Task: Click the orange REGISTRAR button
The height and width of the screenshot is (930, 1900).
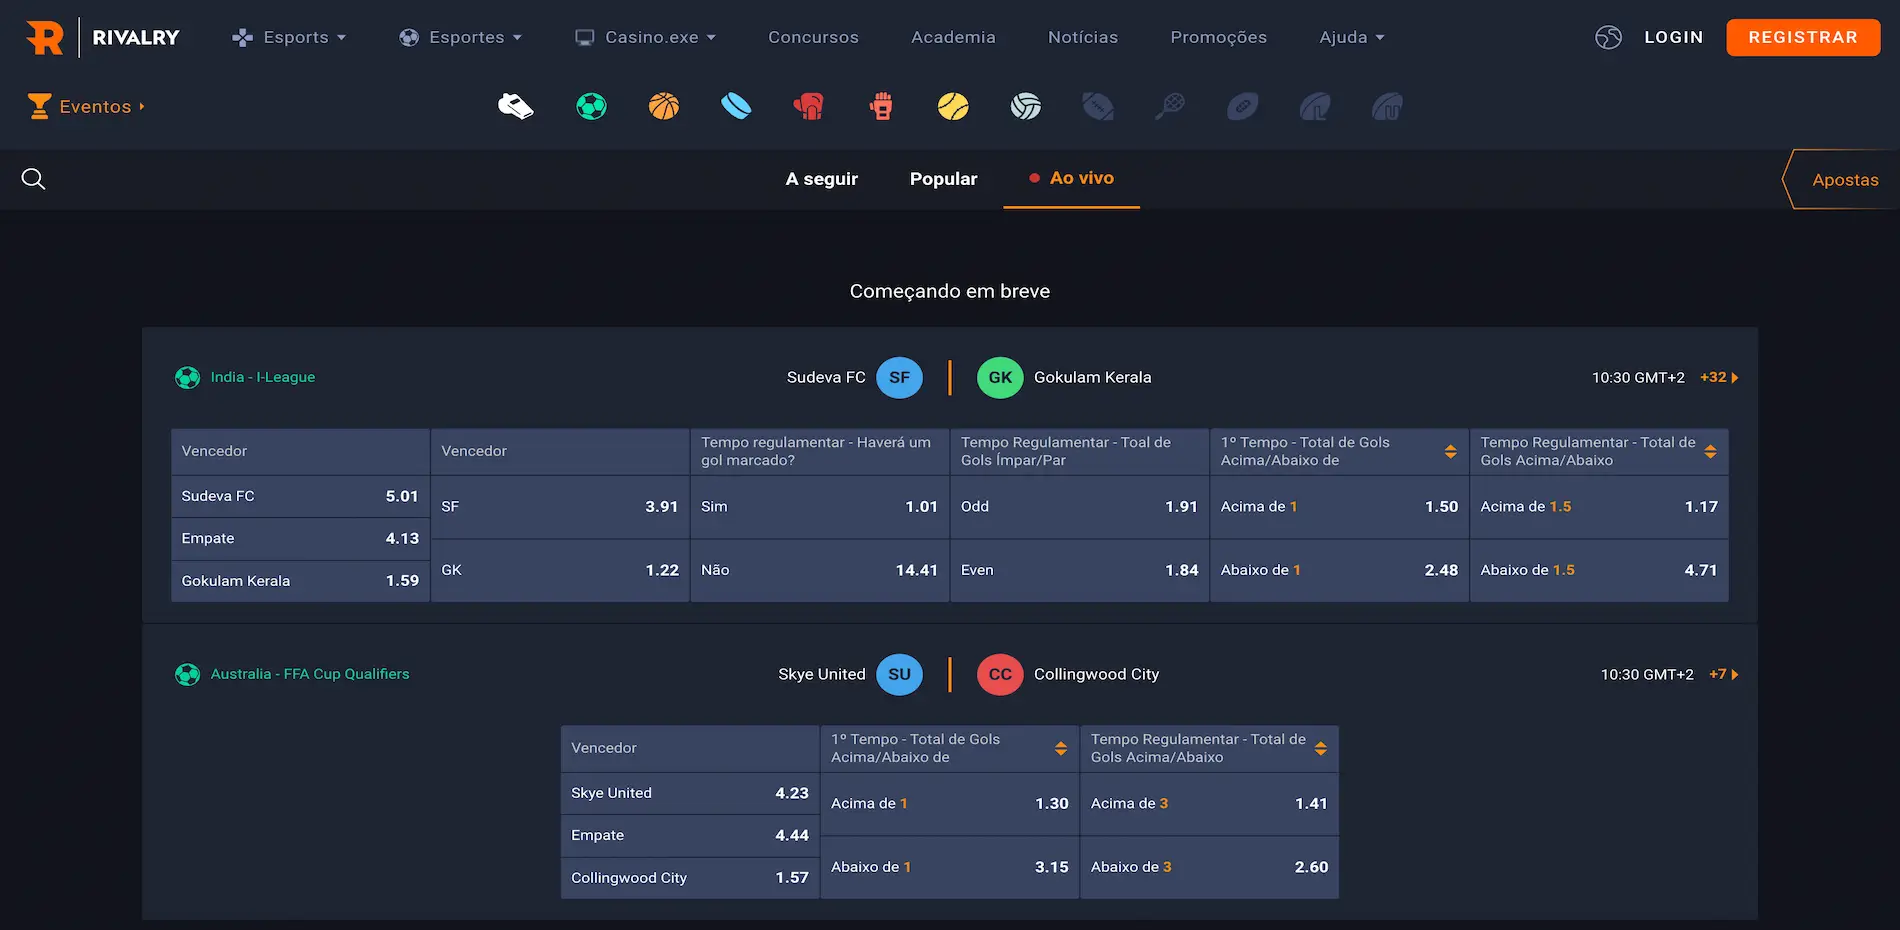Action: [1802, 37]
